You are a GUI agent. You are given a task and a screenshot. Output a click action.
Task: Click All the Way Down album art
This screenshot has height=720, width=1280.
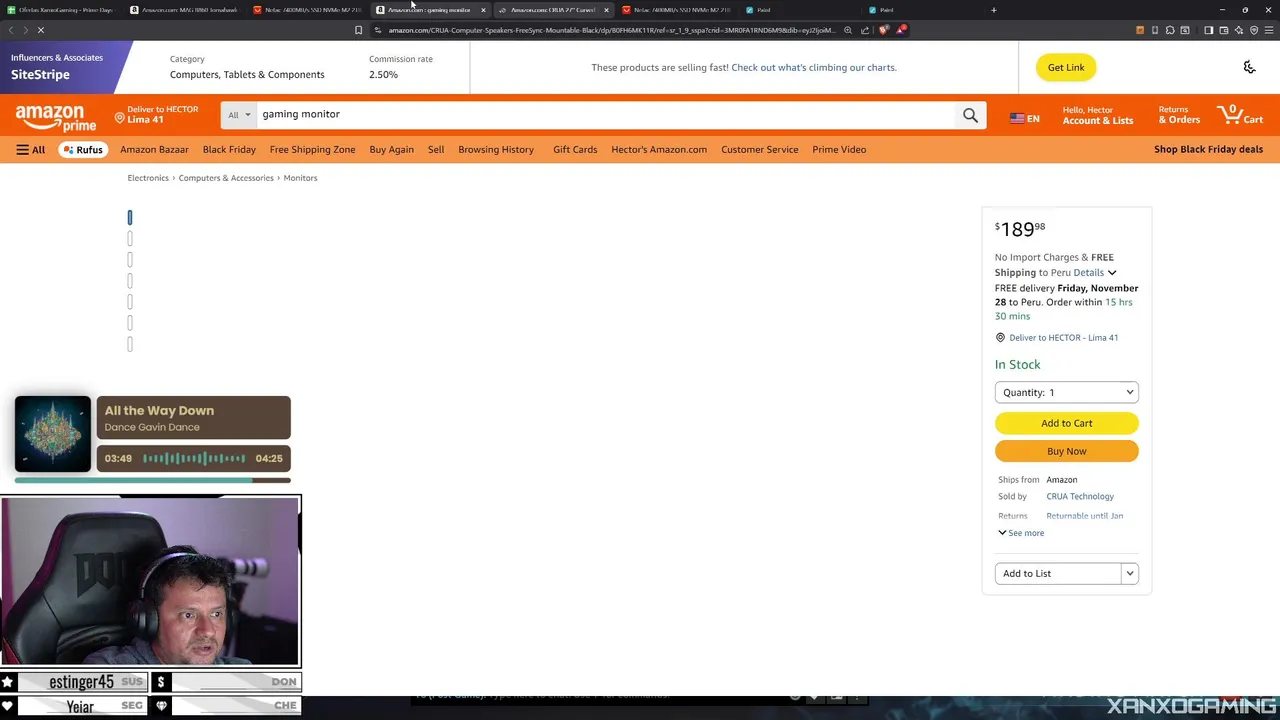point(53,434)
